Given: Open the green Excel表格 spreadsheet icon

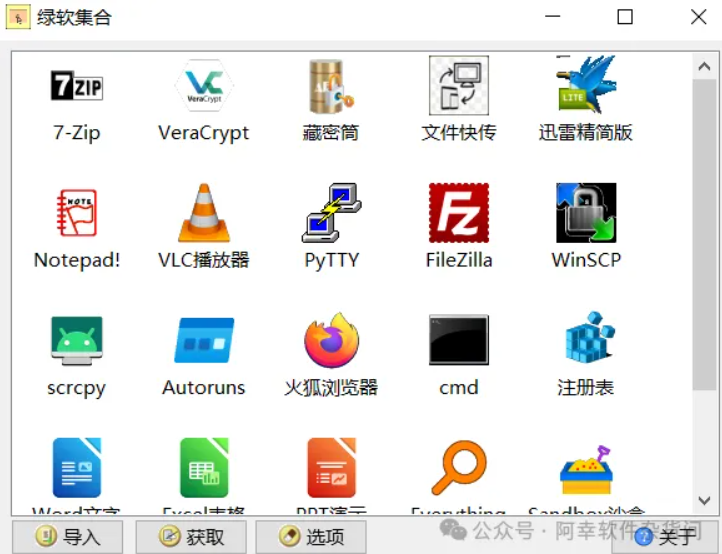Looking at the screenshot, I should pyautogui.click(x=204, y=468).
